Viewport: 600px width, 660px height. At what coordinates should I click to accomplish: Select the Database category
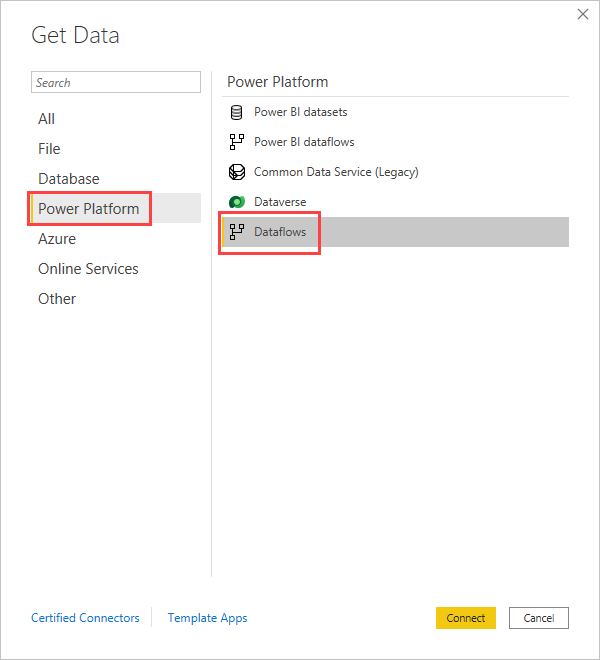116,179
